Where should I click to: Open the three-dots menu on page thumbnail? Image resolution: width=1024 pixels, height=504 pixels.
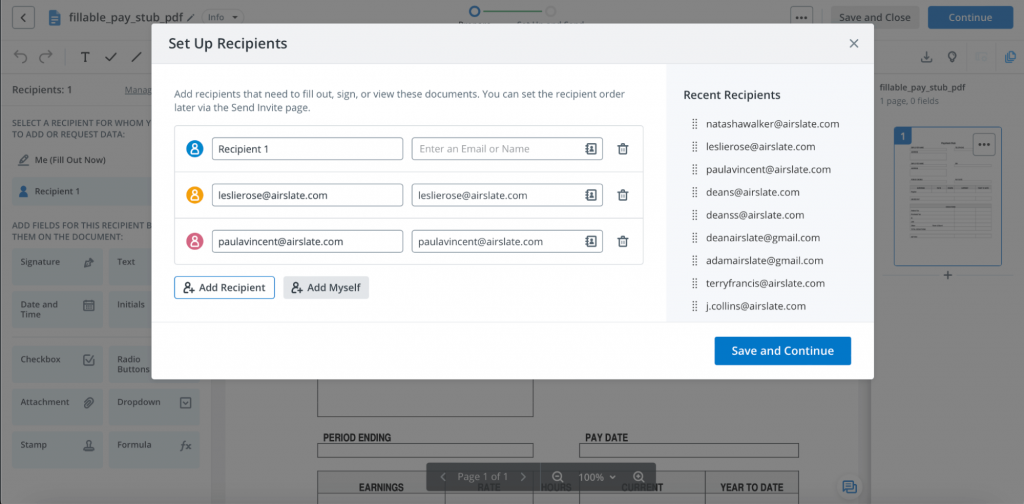pyautogui.click(x=984, y=144)
